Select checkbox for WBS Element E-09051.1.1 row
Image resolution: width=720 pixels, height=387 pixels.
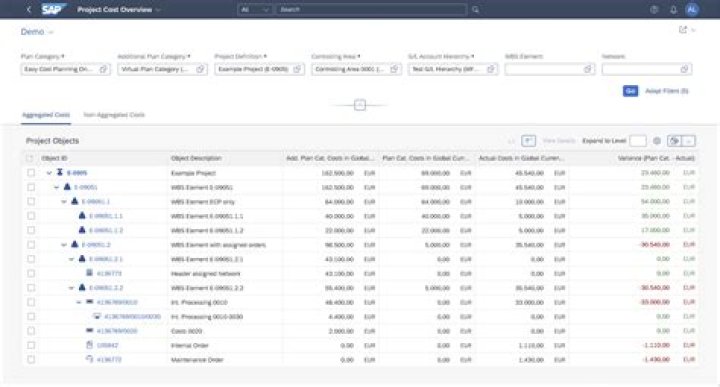click(31, 216)
